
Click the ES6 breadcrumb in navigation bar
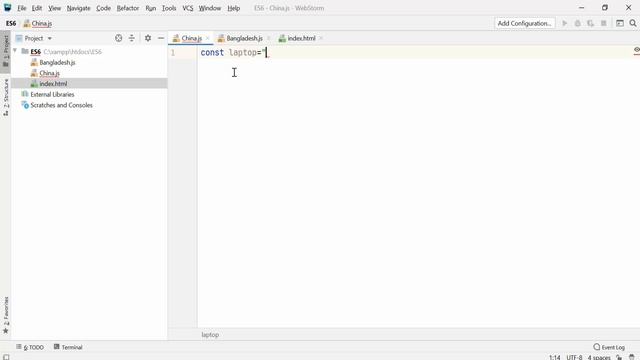tap(11, 24)
